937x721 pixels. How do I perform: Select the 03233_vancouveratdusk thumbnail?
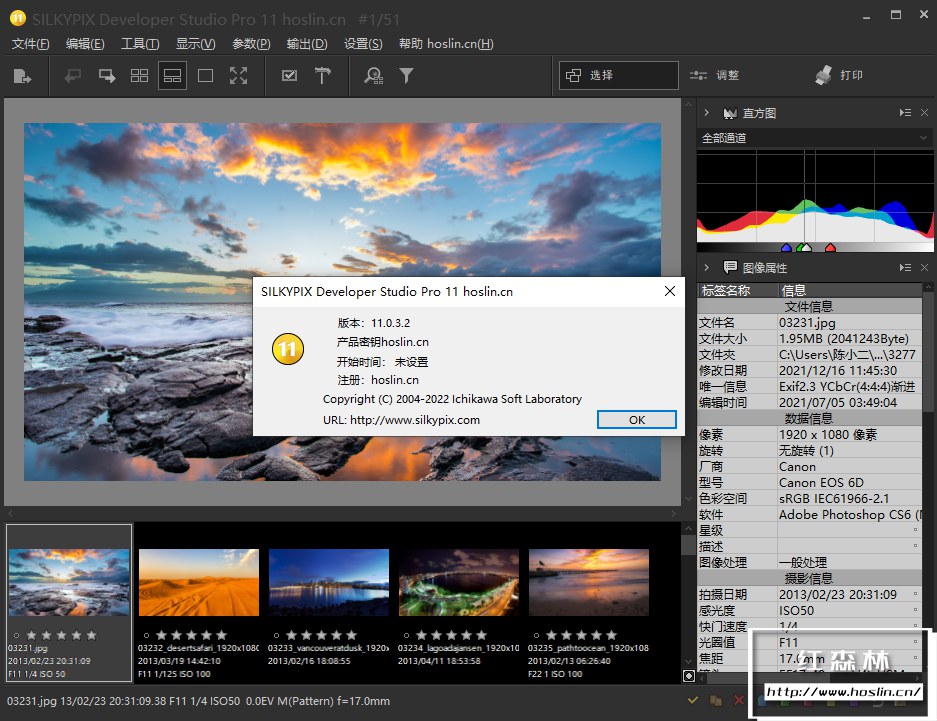[328, 582]
